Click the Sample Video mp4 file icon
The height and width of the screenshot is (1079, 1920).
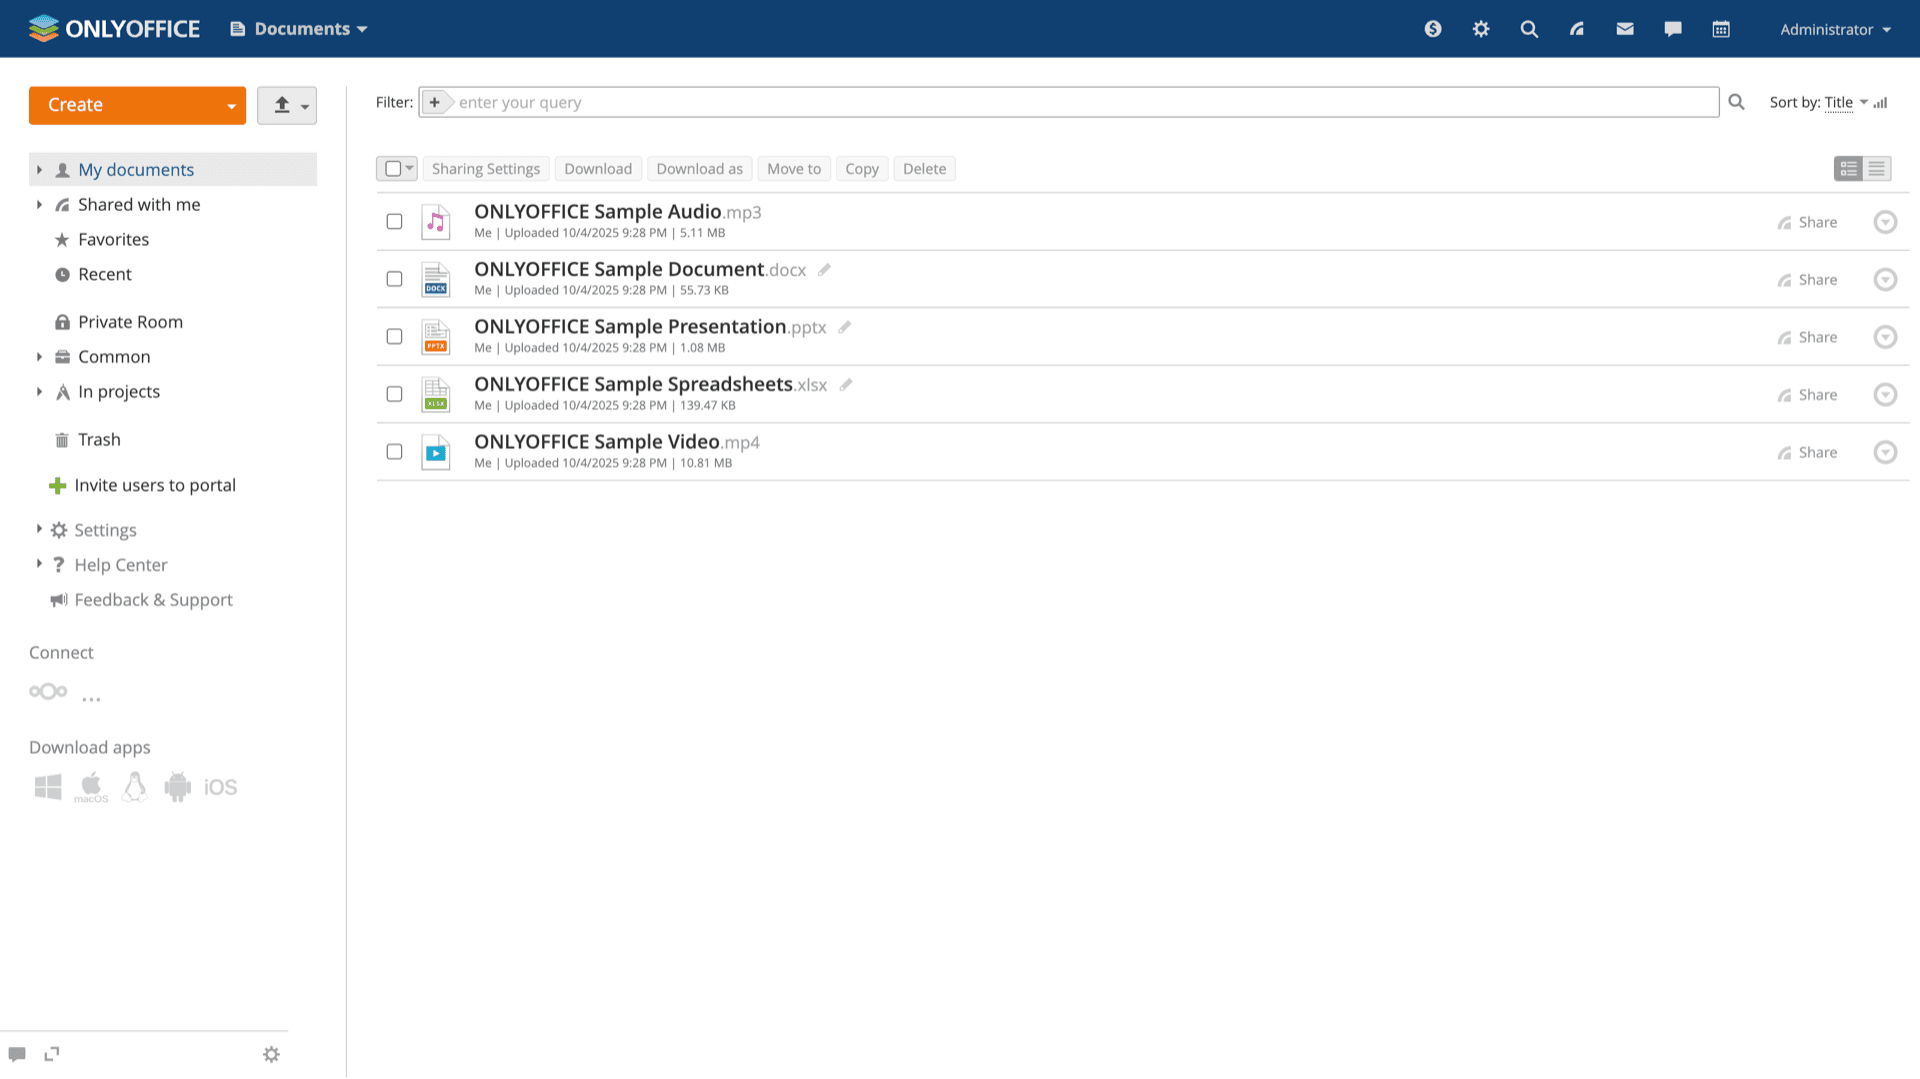436,452
